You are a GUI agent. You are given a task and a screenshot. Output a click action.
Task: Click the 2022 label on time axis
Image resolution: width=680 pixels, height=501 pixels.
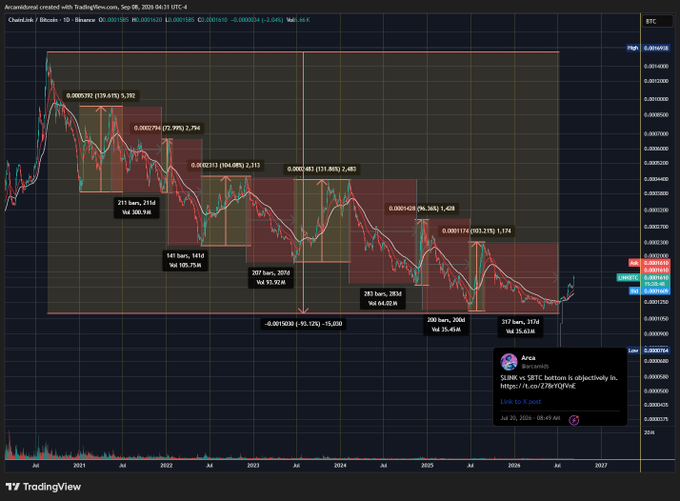(166, 465)
